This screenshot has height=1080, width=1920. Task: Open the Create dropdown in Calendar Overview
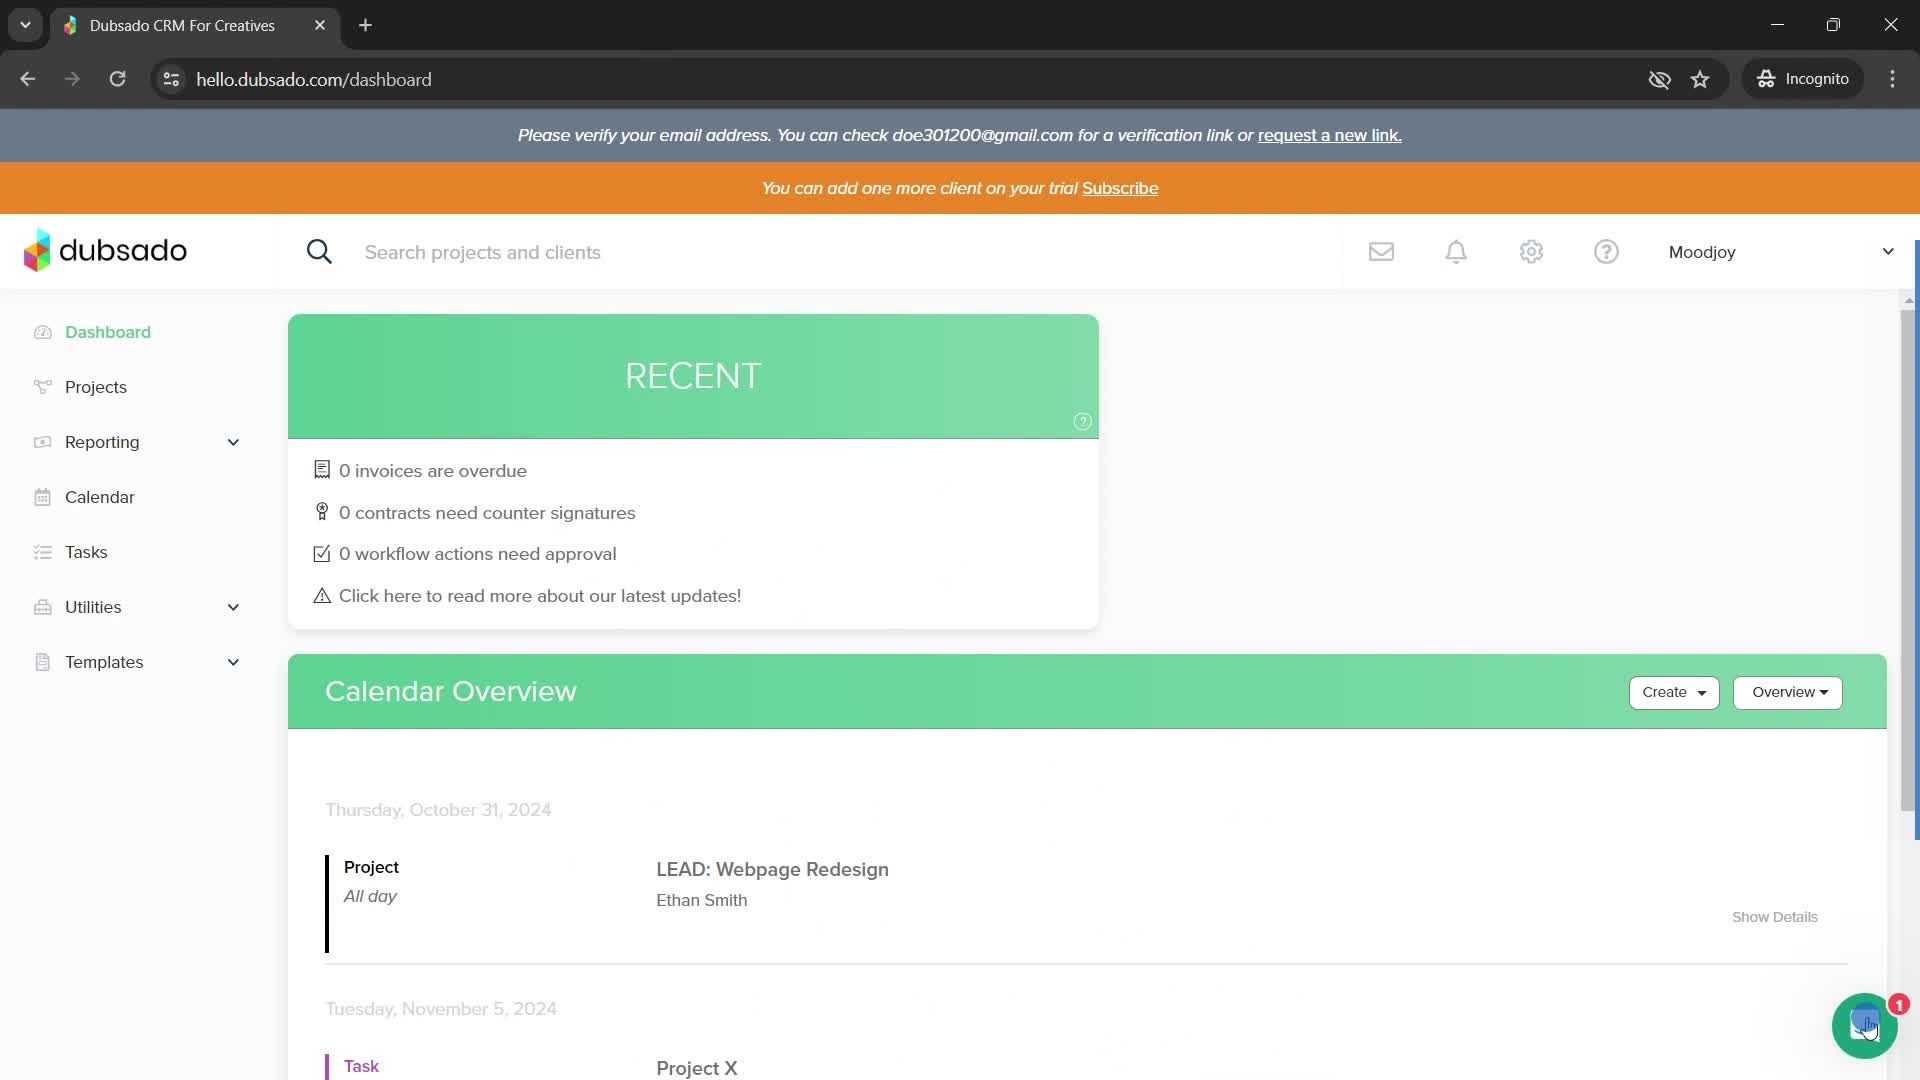1674,692
